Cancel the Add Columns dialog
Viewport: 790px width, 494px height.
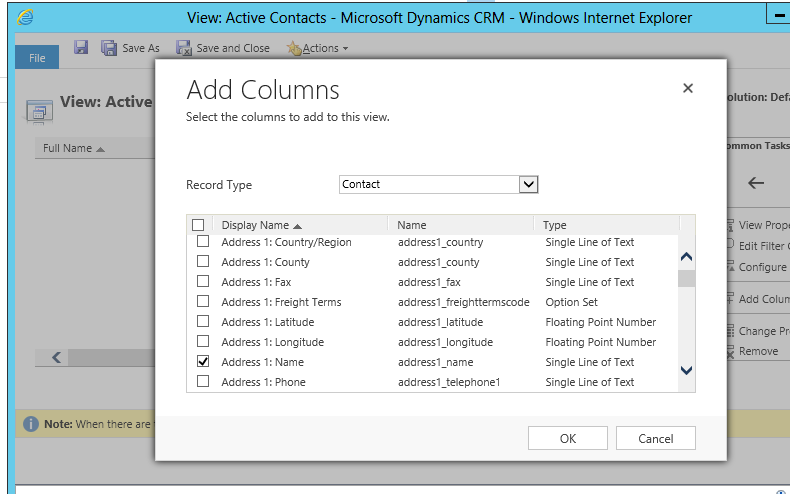(x=655, y=438)
